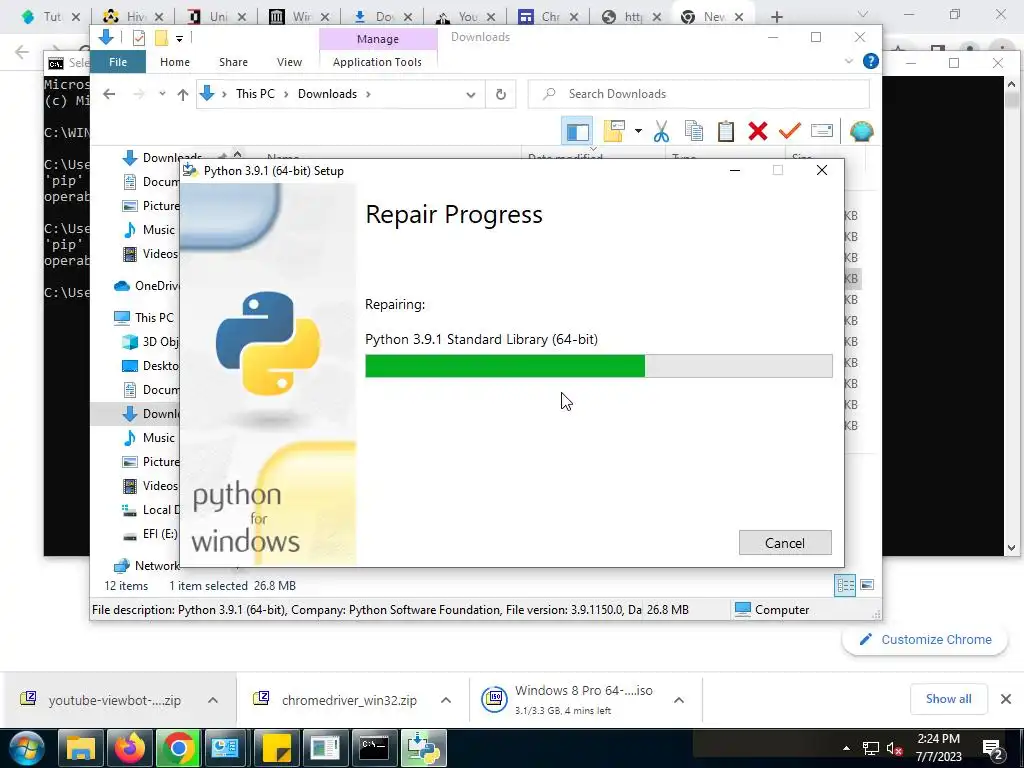The image size is (1024, 768).
Task: Open Explorer help question mark icon
Action: click(x=871, y=61)
